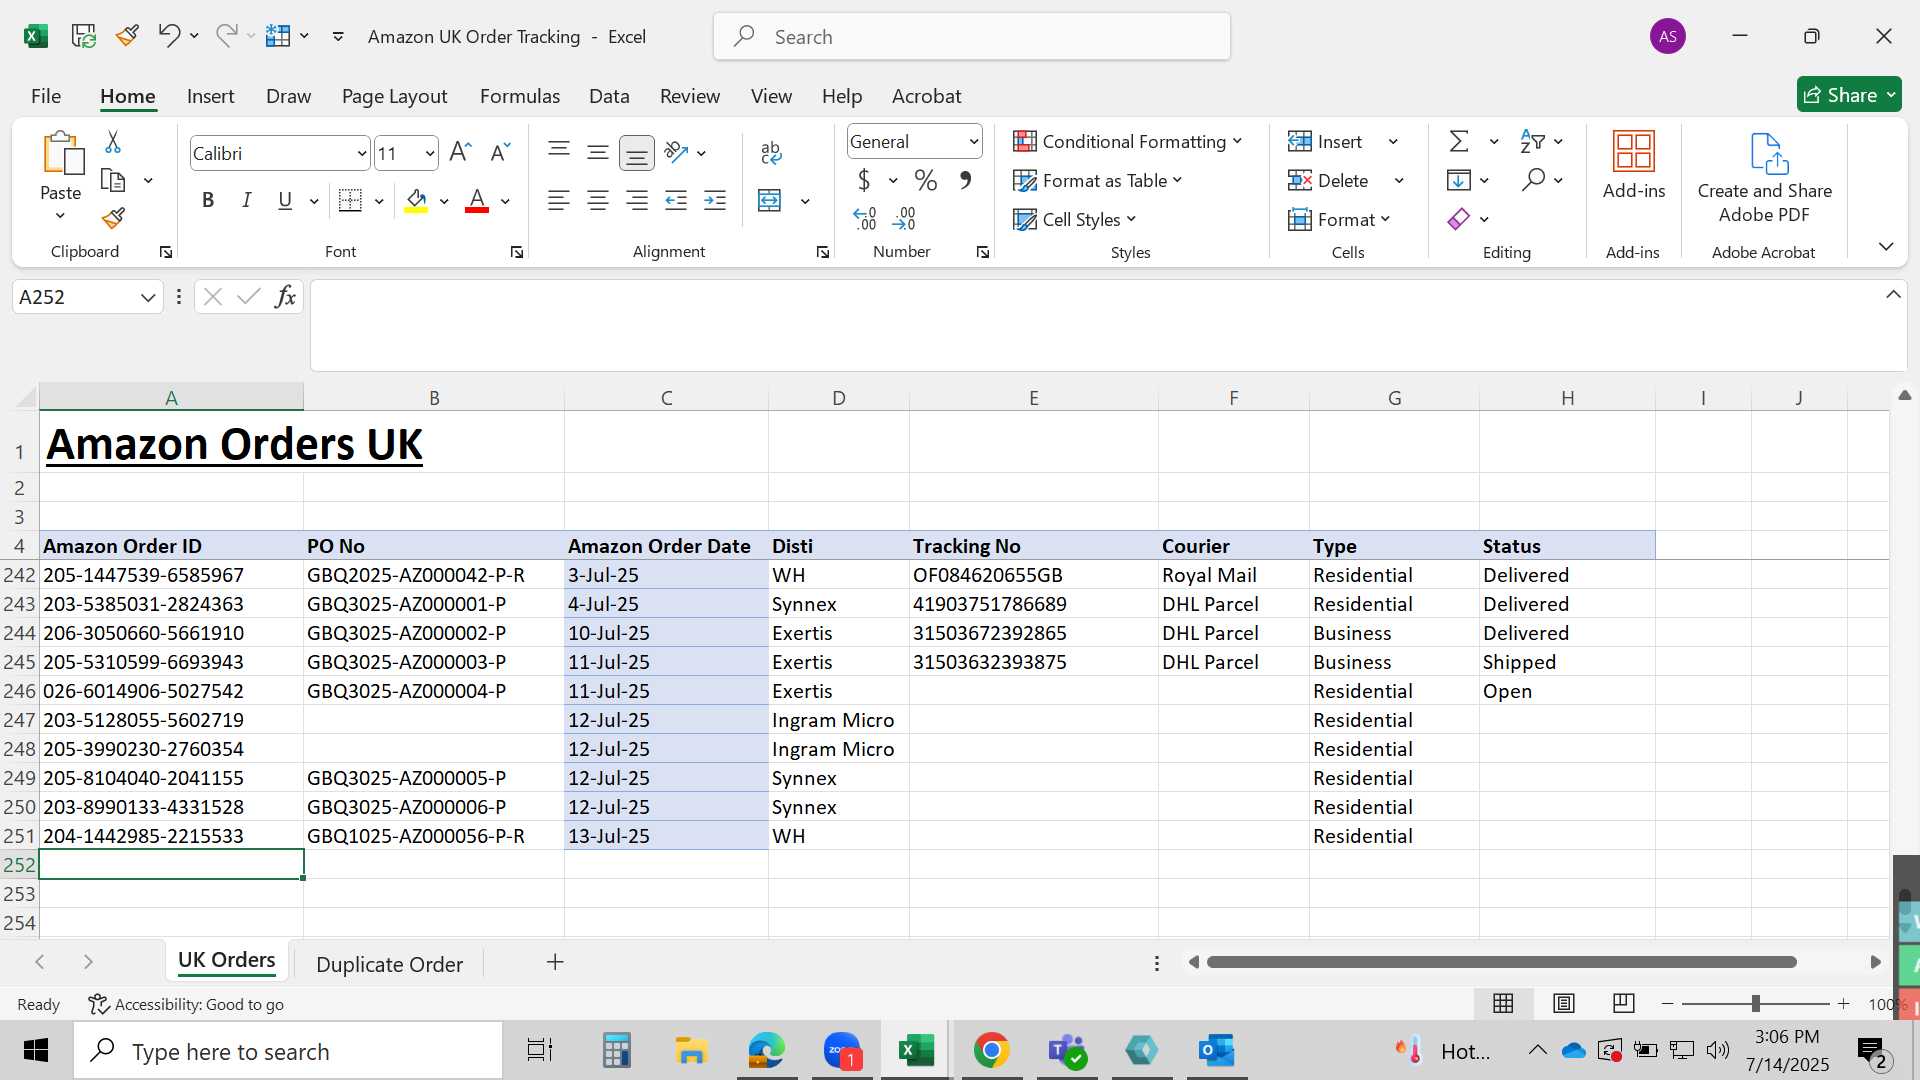Viewport: 1920px width, 1080px height.
Task: Open the font size dropdown
Action: 430,153
